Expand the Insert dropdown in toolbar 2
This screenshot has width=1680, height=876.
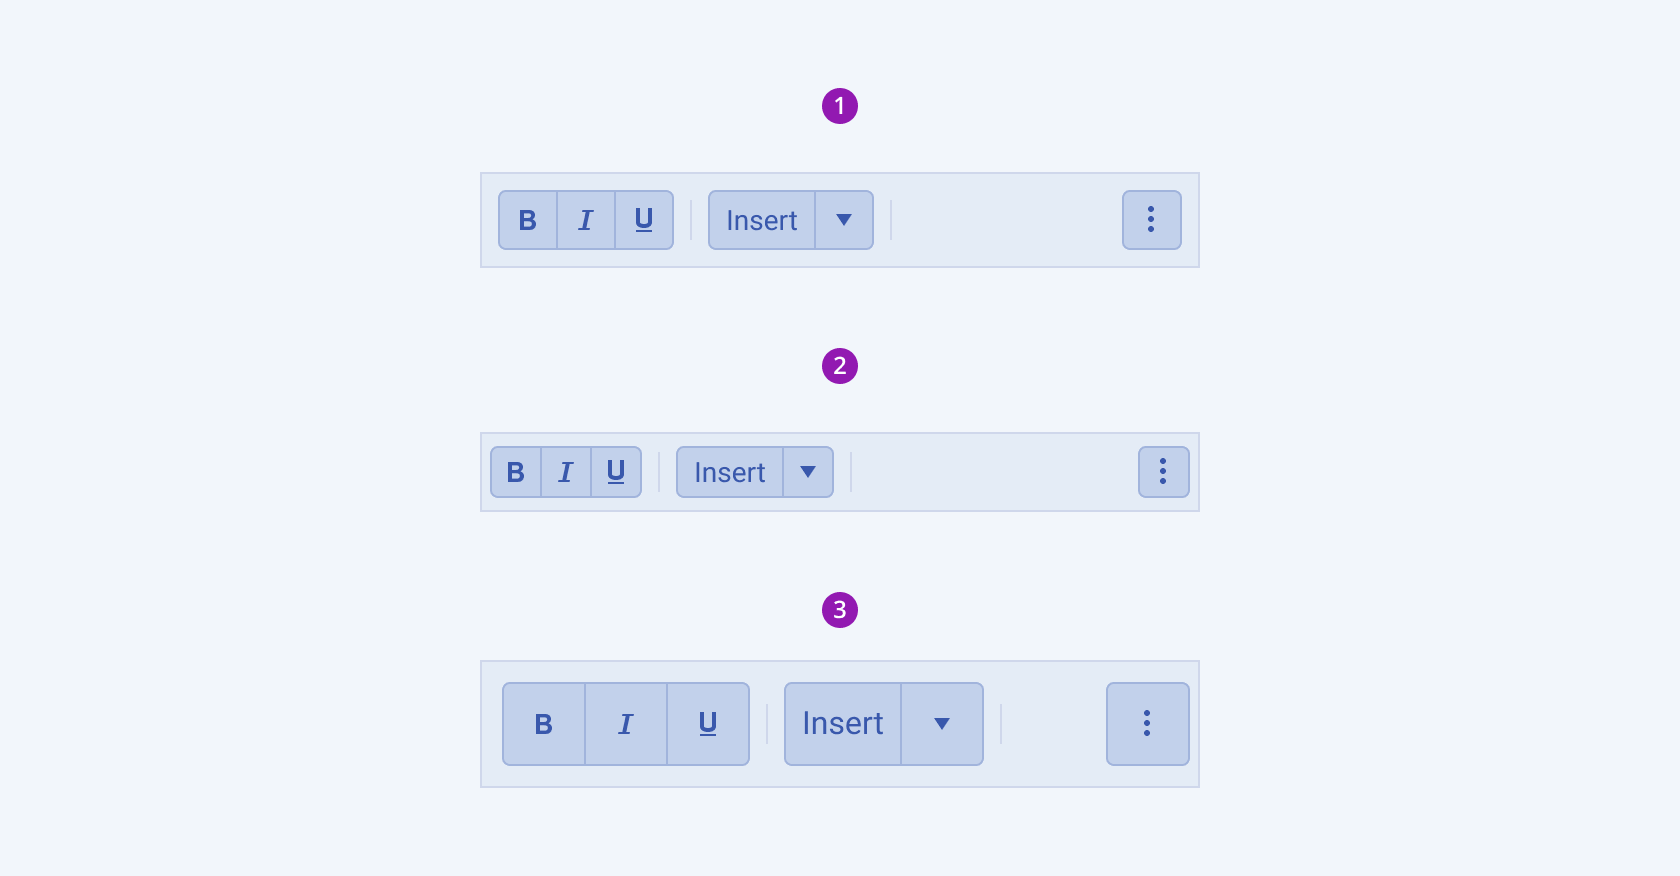(x=808, y=472)
